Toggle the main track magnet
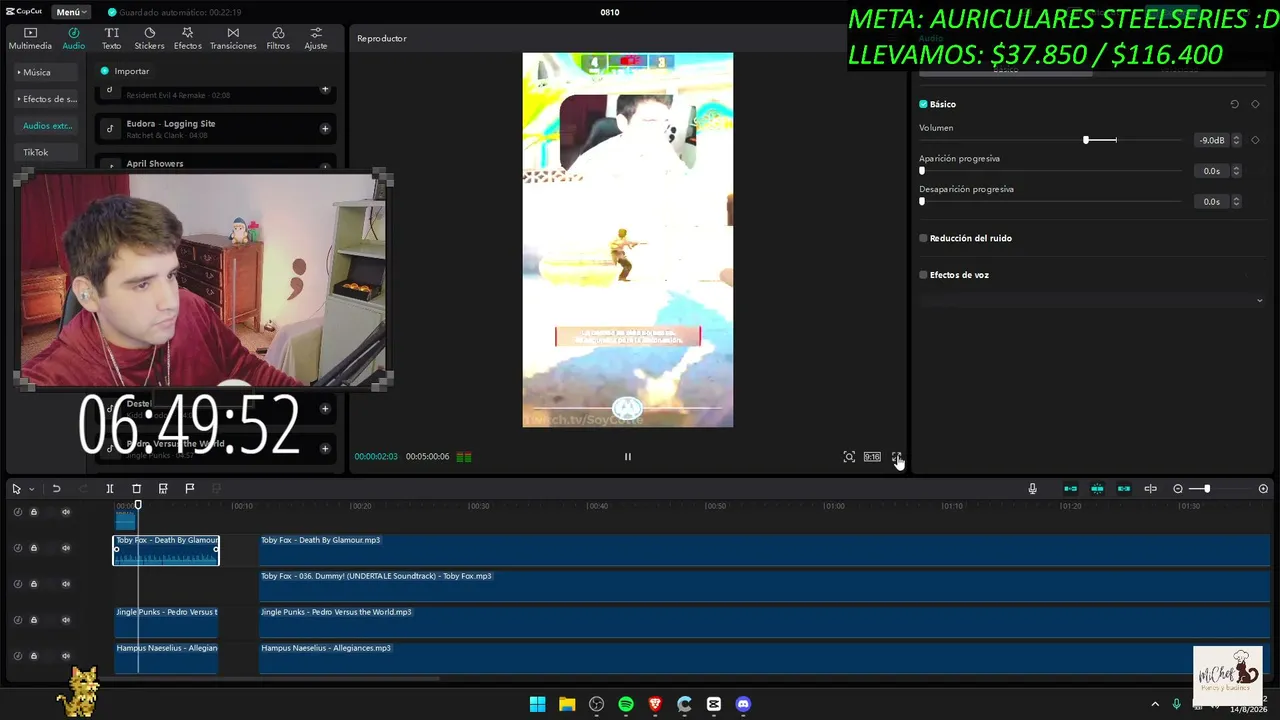The height and width of the screenshot is (720, 1280). tap(1070, 489)
